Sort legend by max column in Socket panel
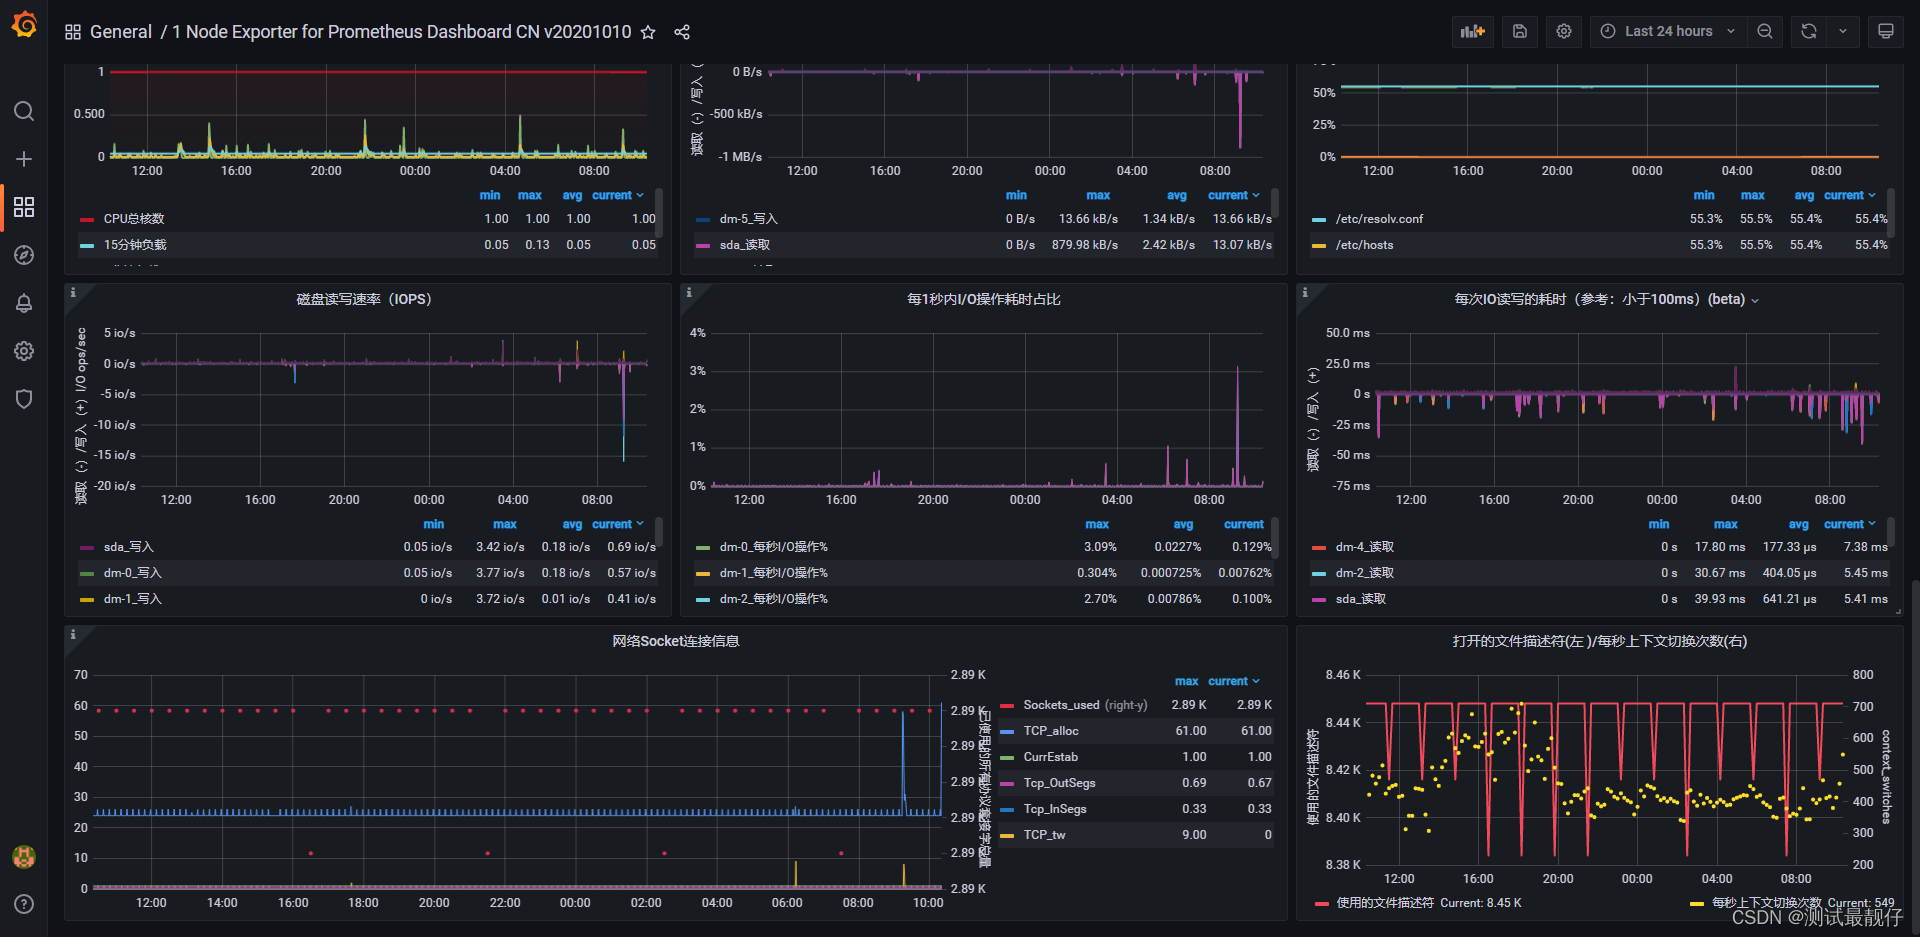The width and height of the screenshot is (1920, 937). coord(1187,681)
